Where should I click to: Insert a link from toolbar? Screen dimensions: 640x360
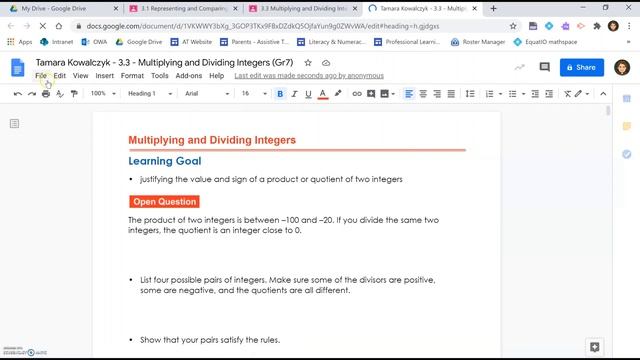point(357,94)
